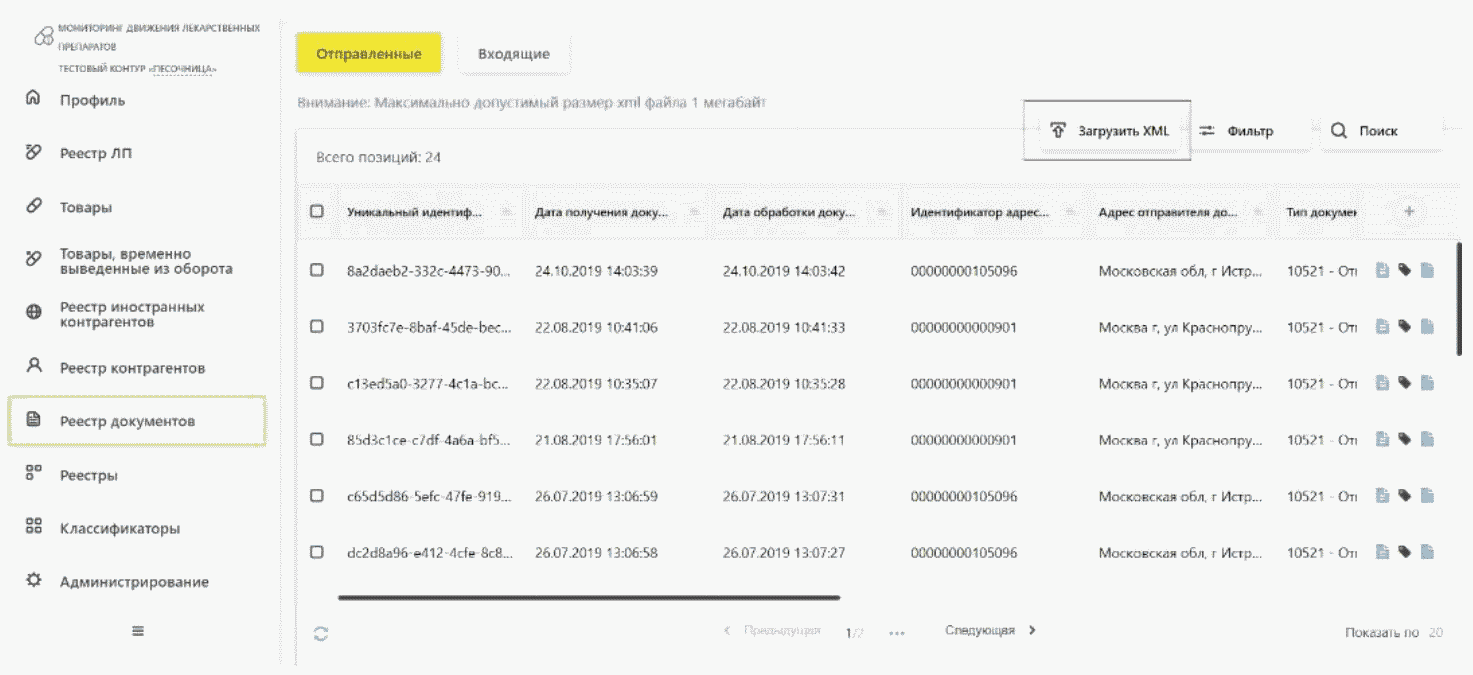Open Классификаторы in sidebar
The height and width of the screenshot is (675, 1473).
click(x=120, y=528)
